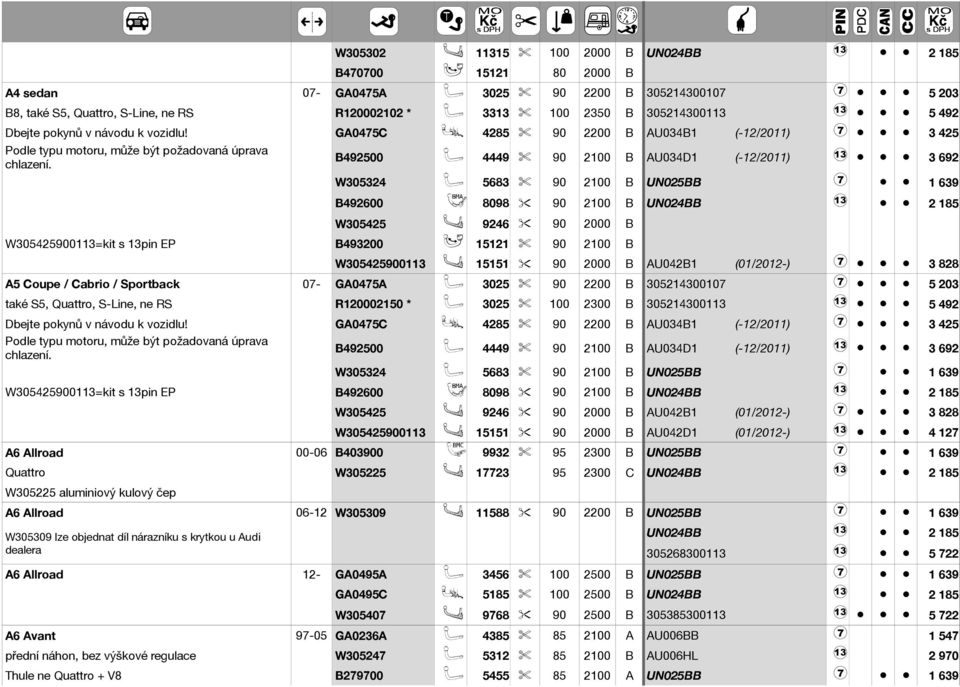Click the price 11588 for W305309

[x=492, y=513]
